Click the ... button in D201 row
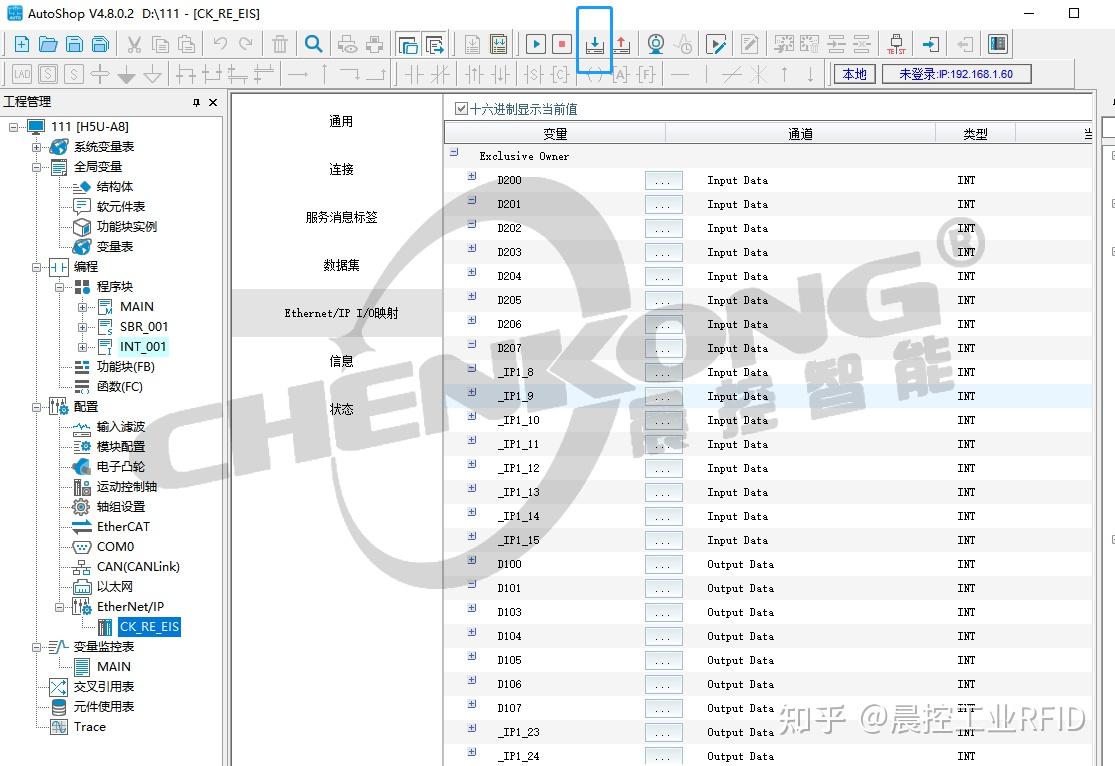The width and height of the screenshot is (1115, 766). 663,205
